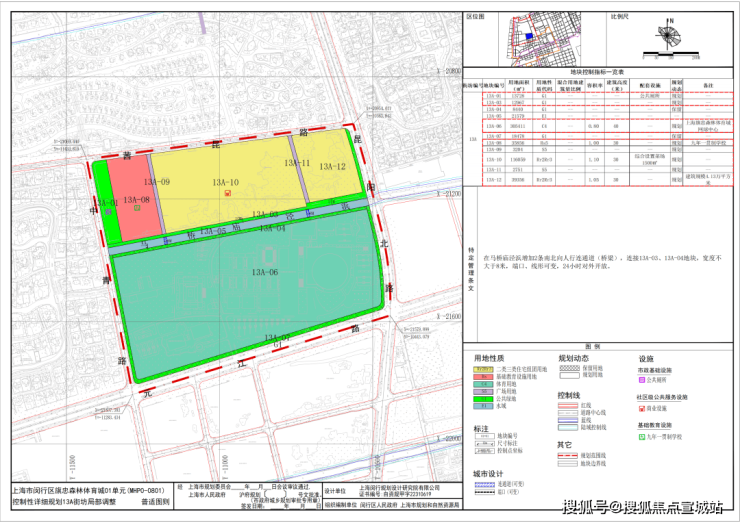The height and width of the screenshot is (523, 740).
Task: Click the 规划动态 legend heading
Action: point(573,358)
